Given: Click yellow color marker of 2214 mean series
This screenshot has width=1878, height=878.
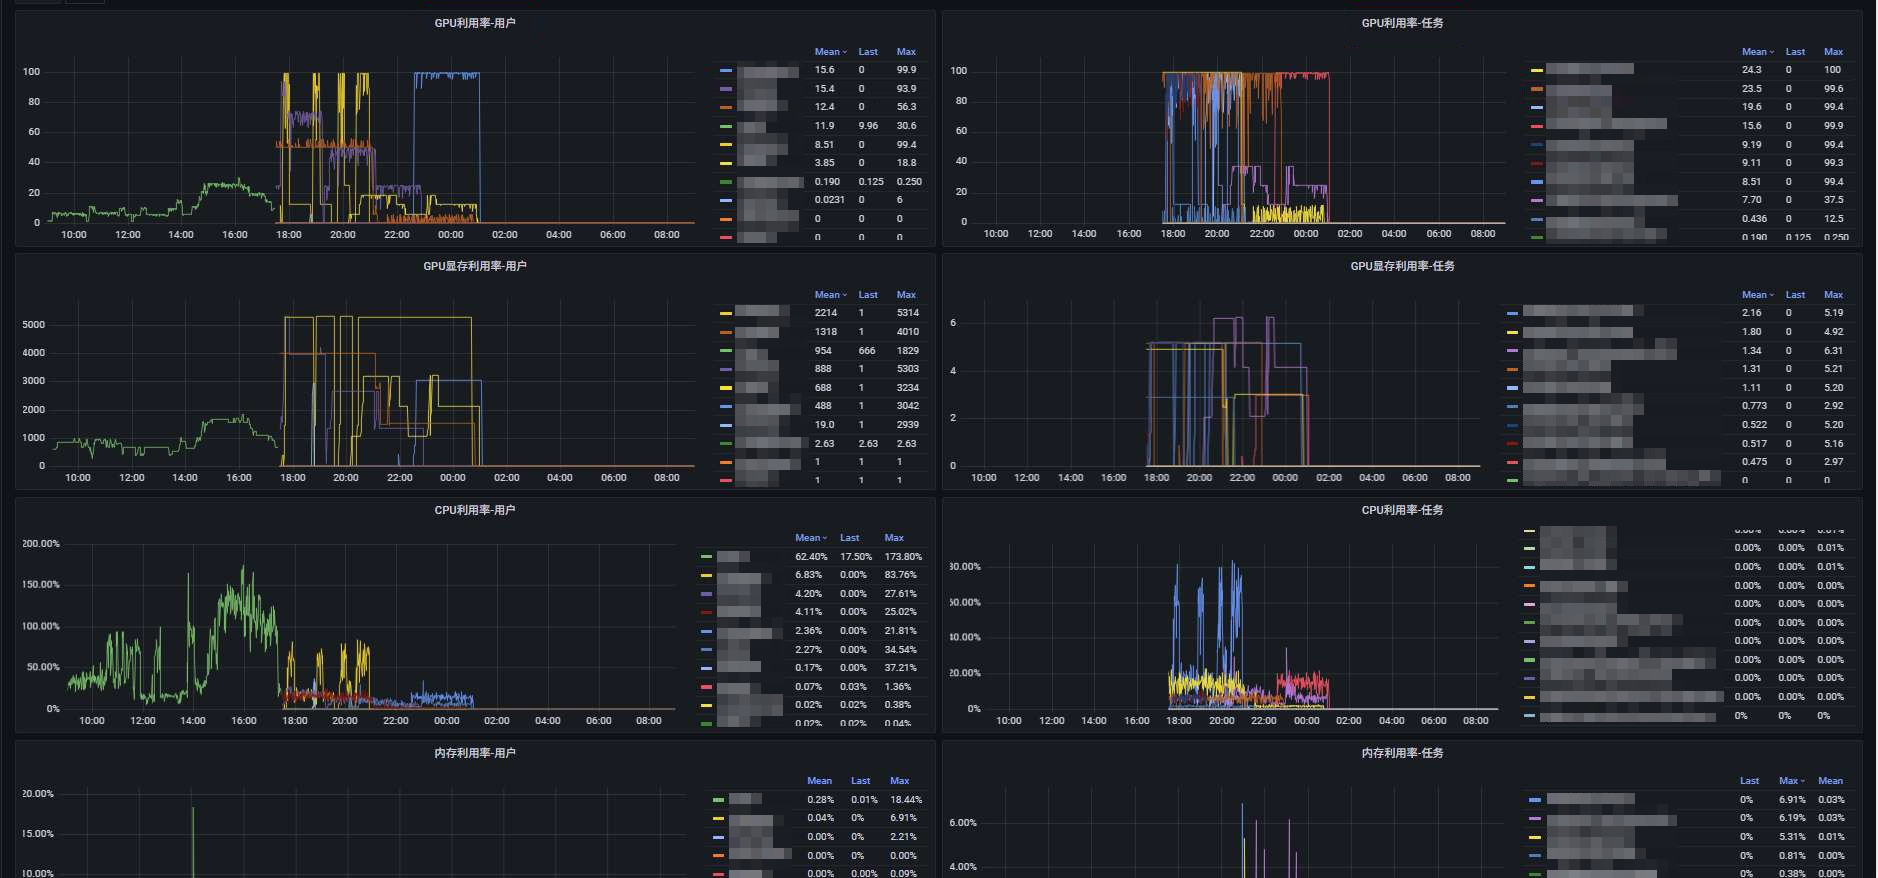Looking at the screenshot, I should [x=726, y=314].
